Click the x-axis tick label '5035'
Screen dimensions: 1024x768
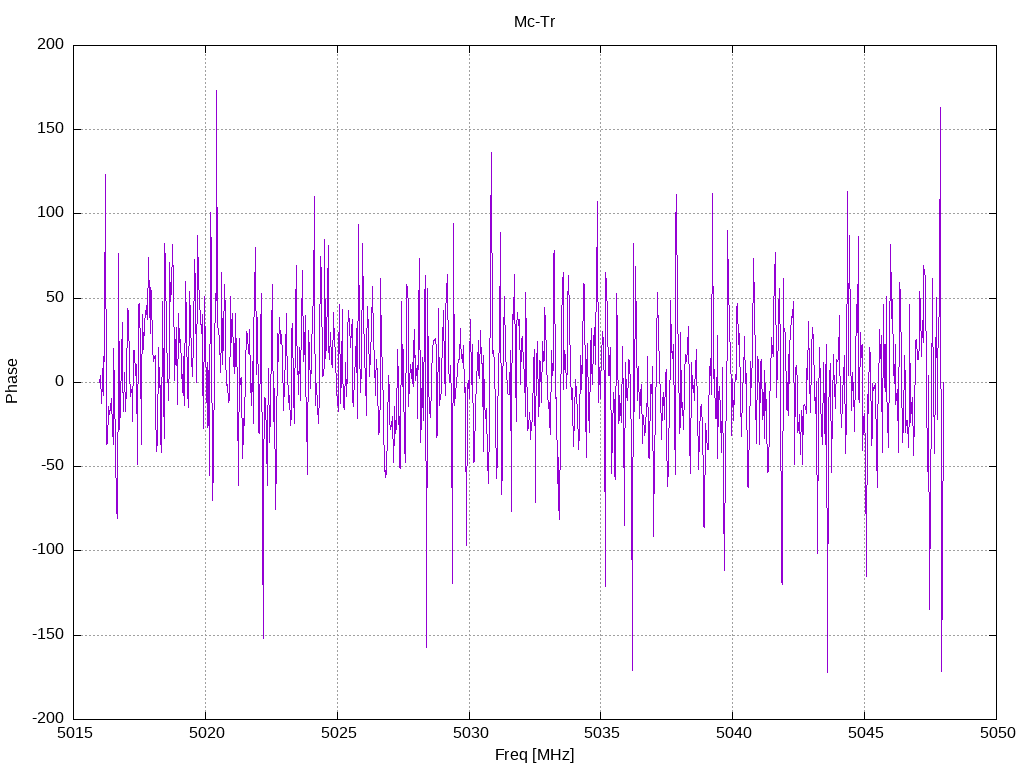pos(601,733)
